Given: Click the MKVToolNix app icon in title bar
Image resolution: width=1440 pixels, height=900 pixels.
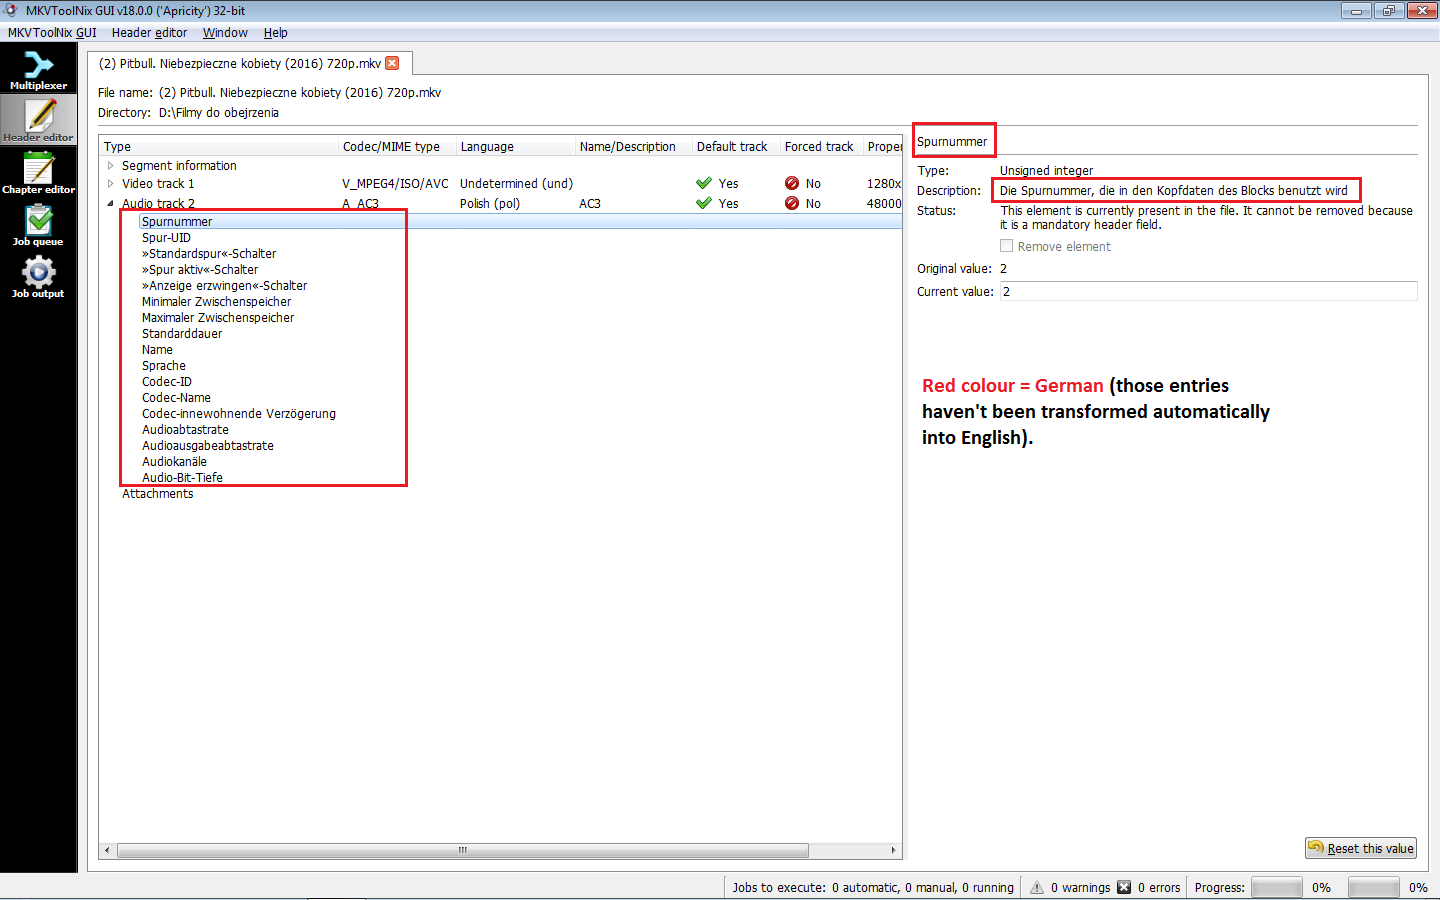Looking at the screenshot, I should (12, 10).
